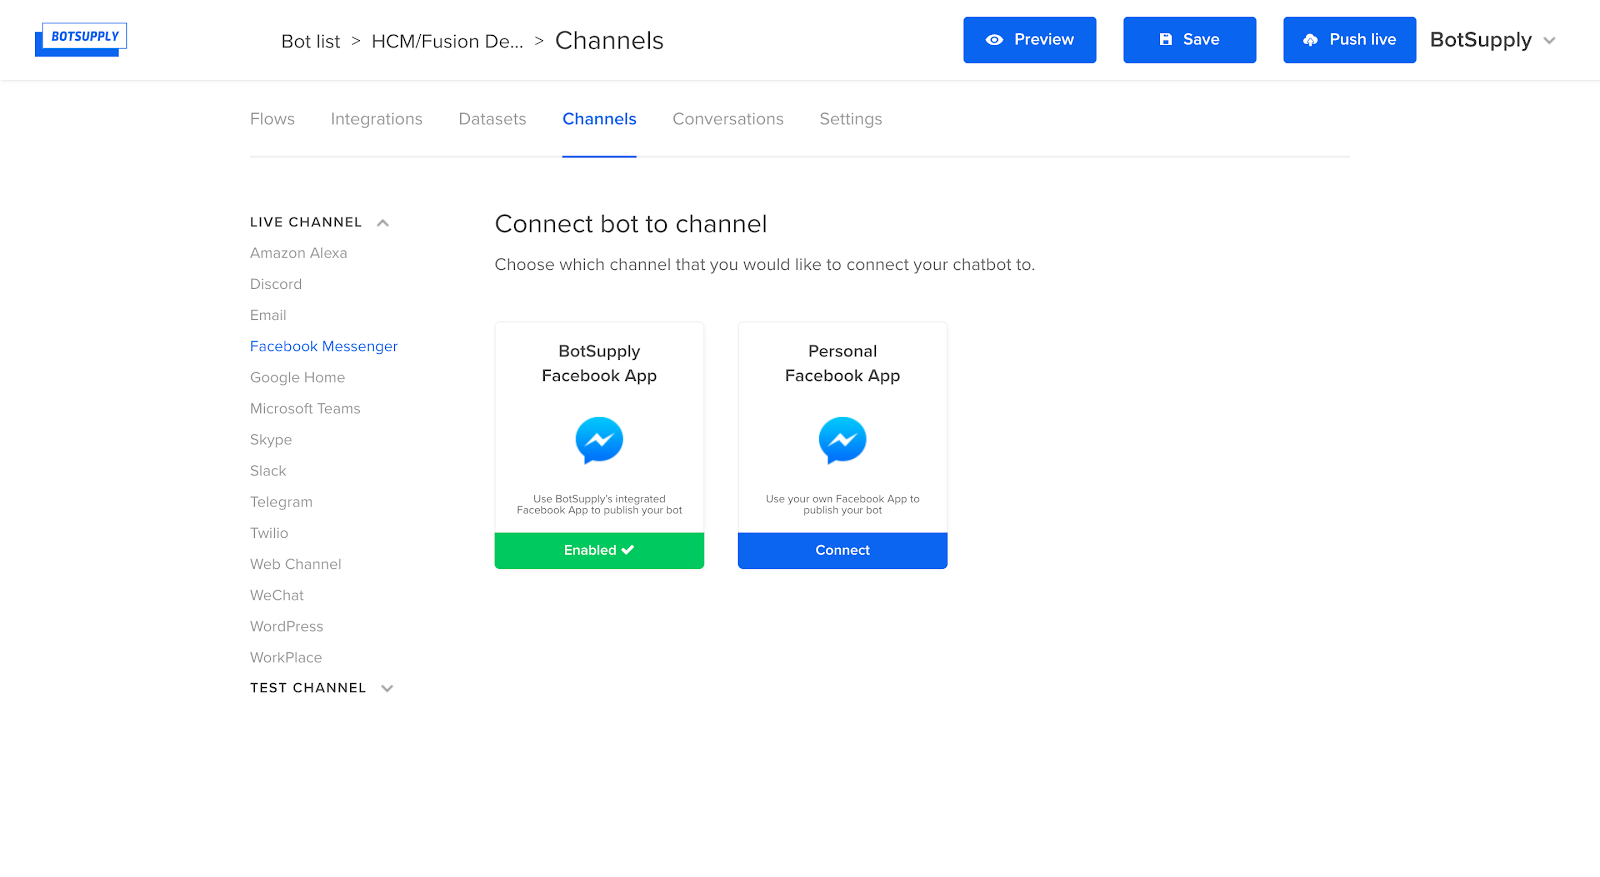1600x877 pixels.
Task: Select Facebook Messenger channel
Action: pyautogui.click(x=324, y=346)
